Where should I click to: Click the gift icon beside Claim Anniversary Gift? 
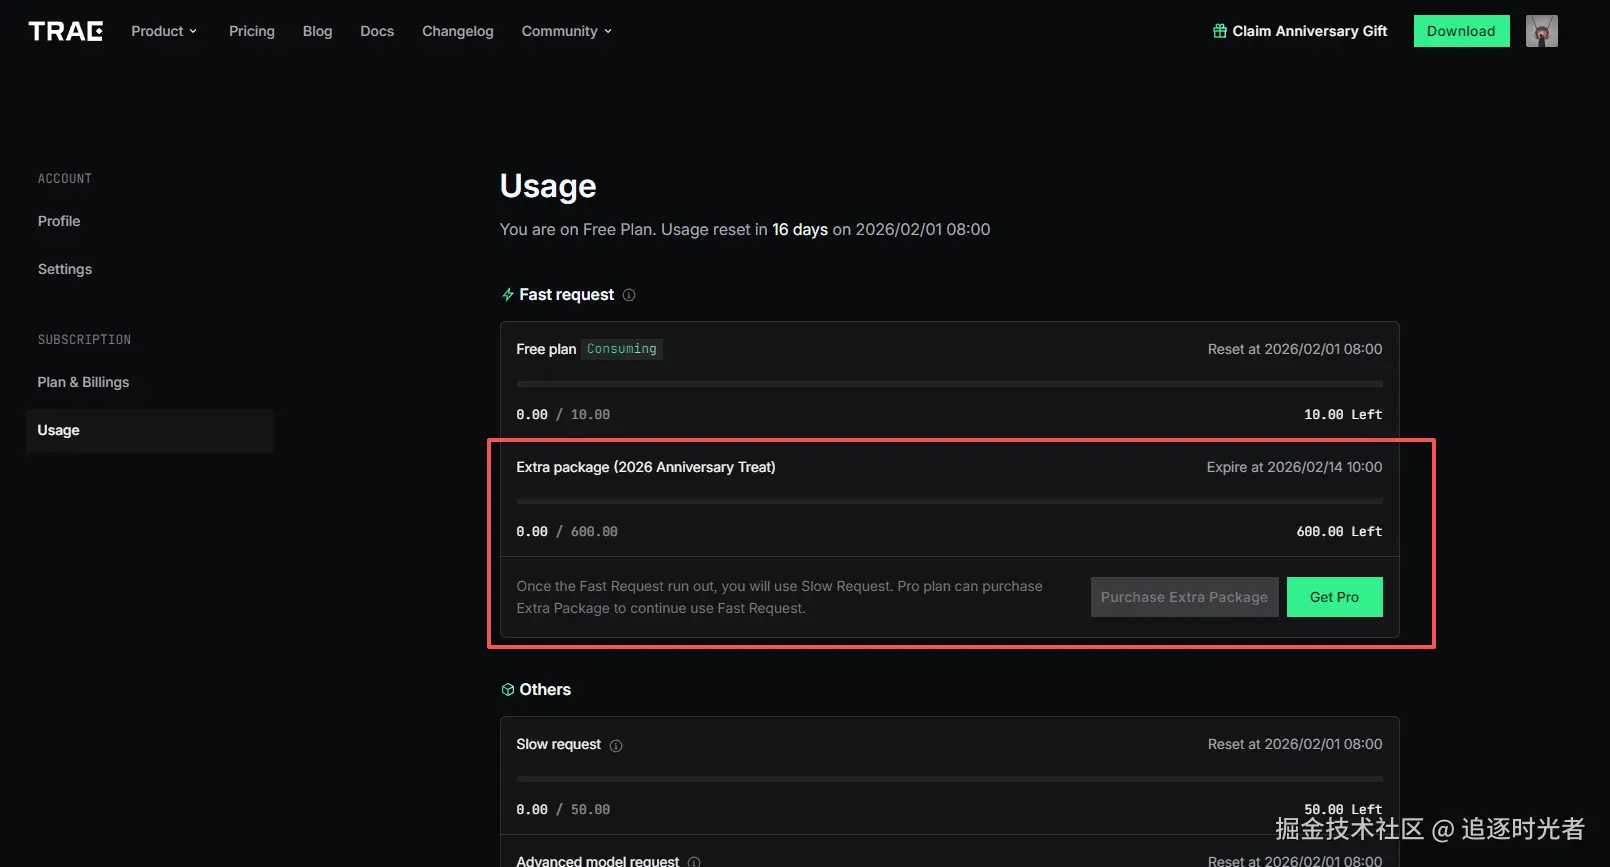pyautogui.click(x=1220, y=31)
